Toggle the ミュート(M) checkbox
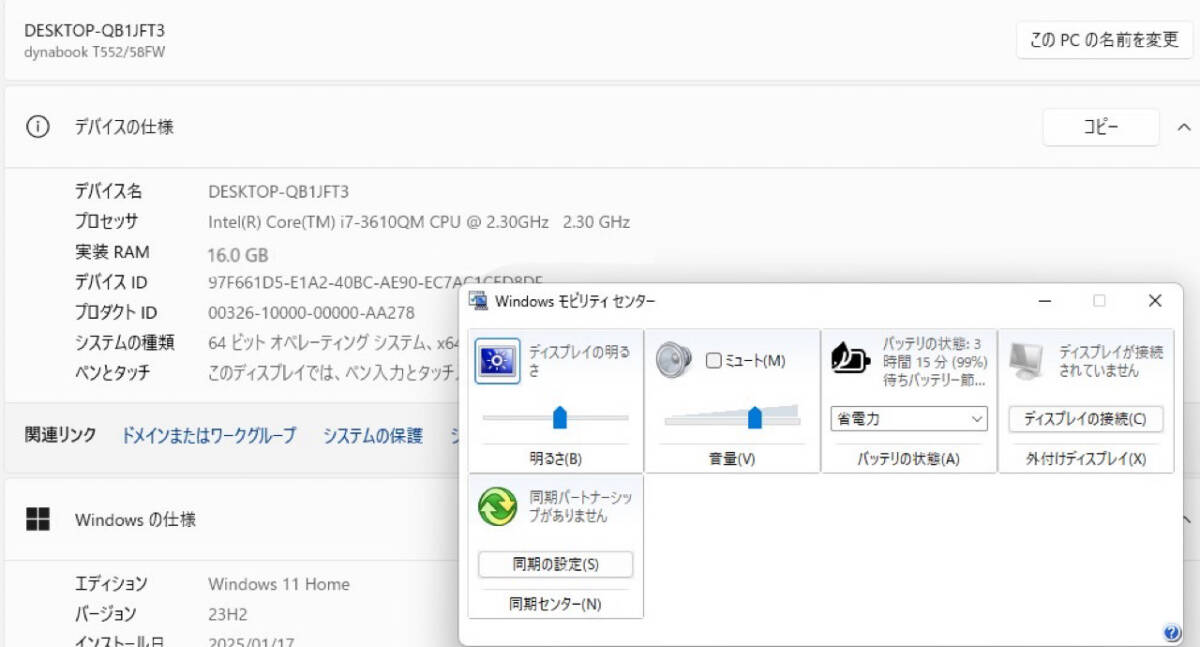1200x647 pixels. pos(713,360)
